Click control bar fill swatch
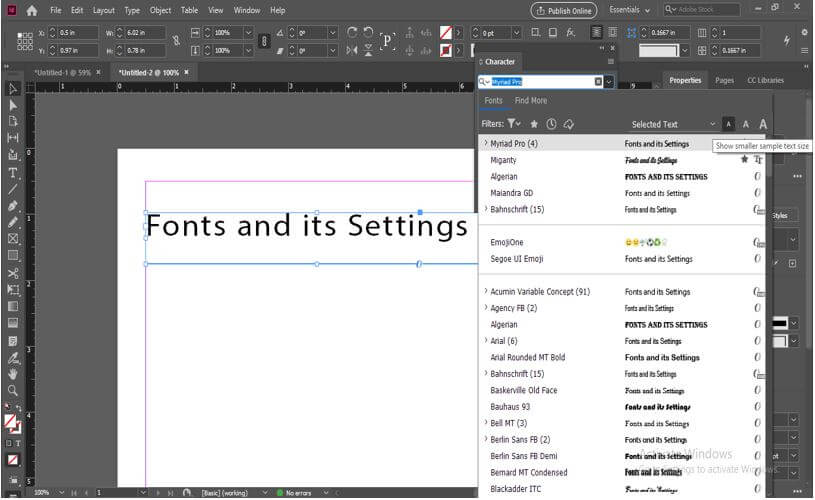 click(445, 33)
